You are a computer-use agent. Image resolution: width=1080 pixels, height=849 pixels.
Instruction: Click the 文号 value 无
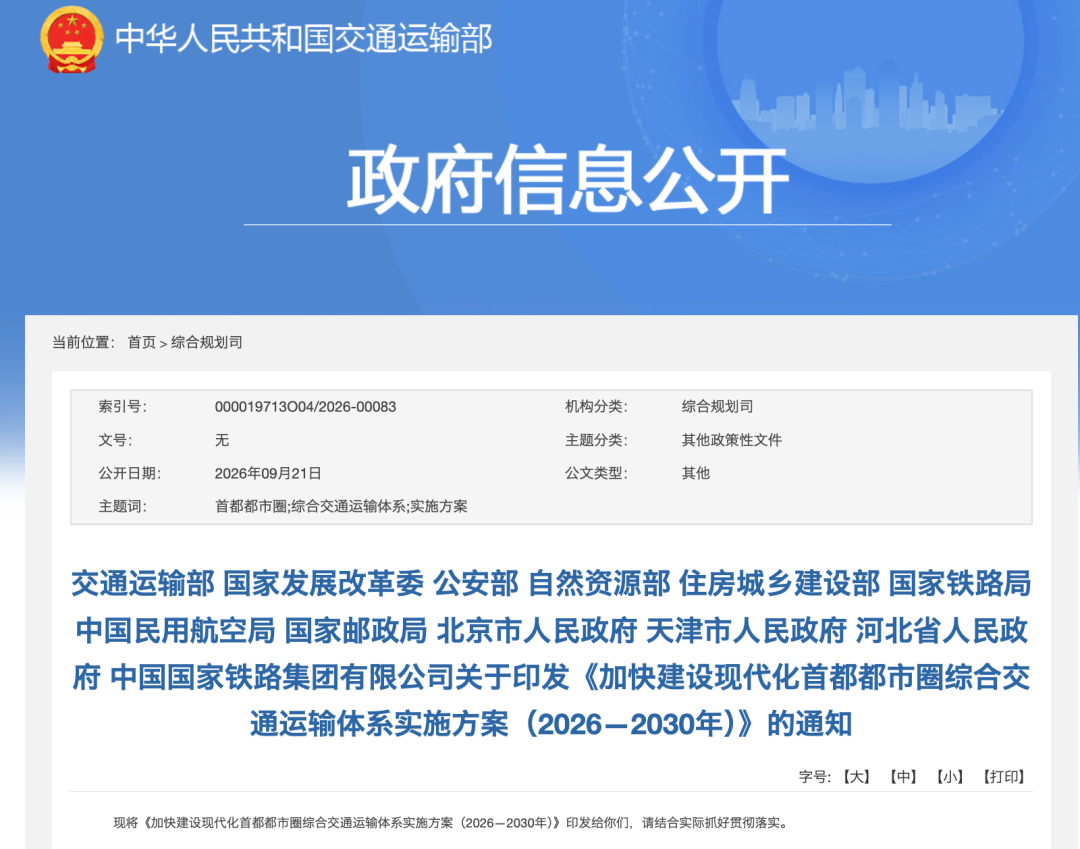click(x=222, y=440)
